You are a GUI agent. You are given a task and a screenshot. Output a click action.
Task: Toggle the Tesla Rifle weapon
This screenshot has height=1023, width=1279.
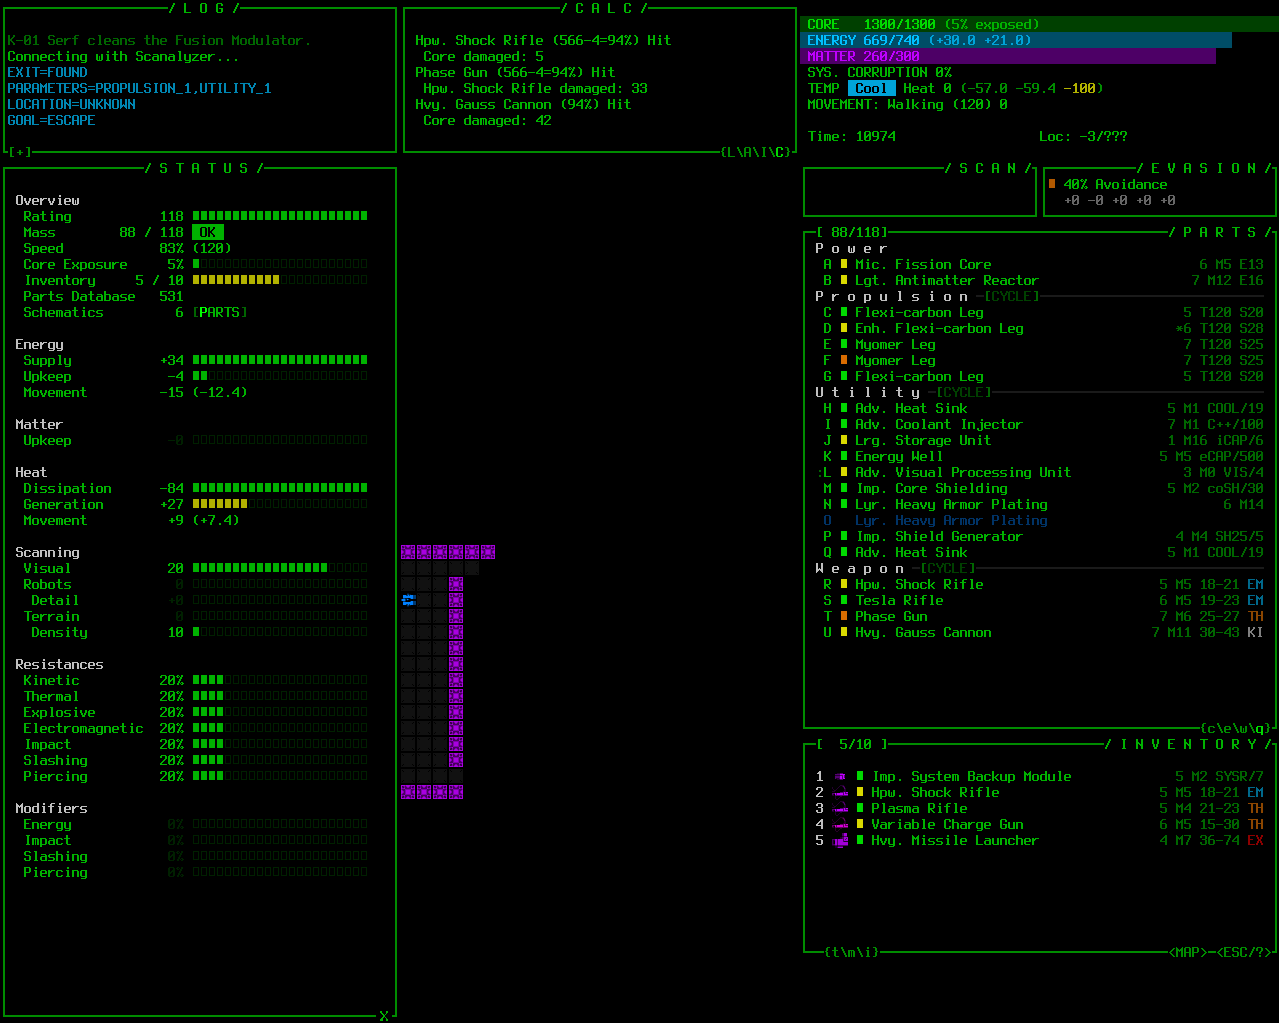coord(1043,600)
